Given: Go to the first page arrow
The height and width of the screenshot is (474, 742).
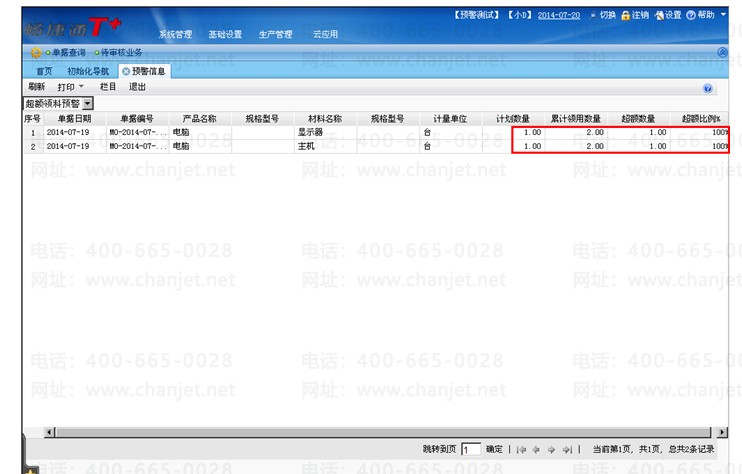Looking at the screenshot, I should (521, 449).
